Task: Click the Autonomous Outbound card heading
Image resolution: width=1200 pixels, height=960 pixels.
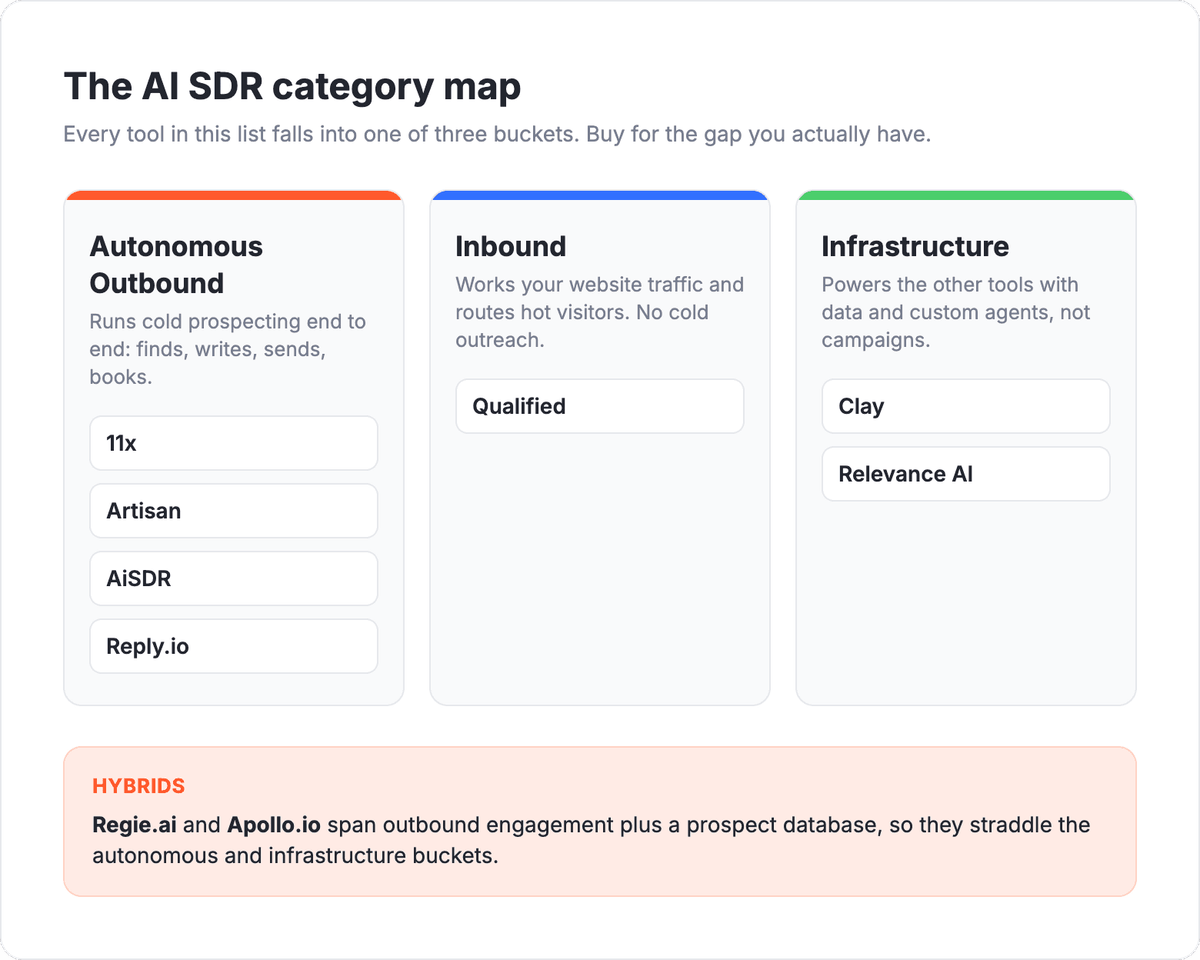Action: 176,265
